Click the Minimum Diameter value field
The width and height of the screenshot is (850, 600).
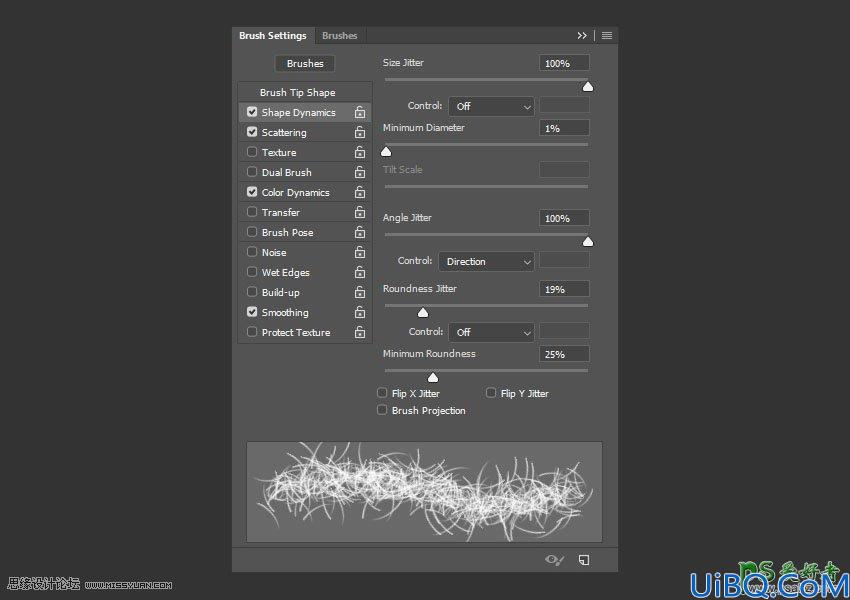click(564, 128)
